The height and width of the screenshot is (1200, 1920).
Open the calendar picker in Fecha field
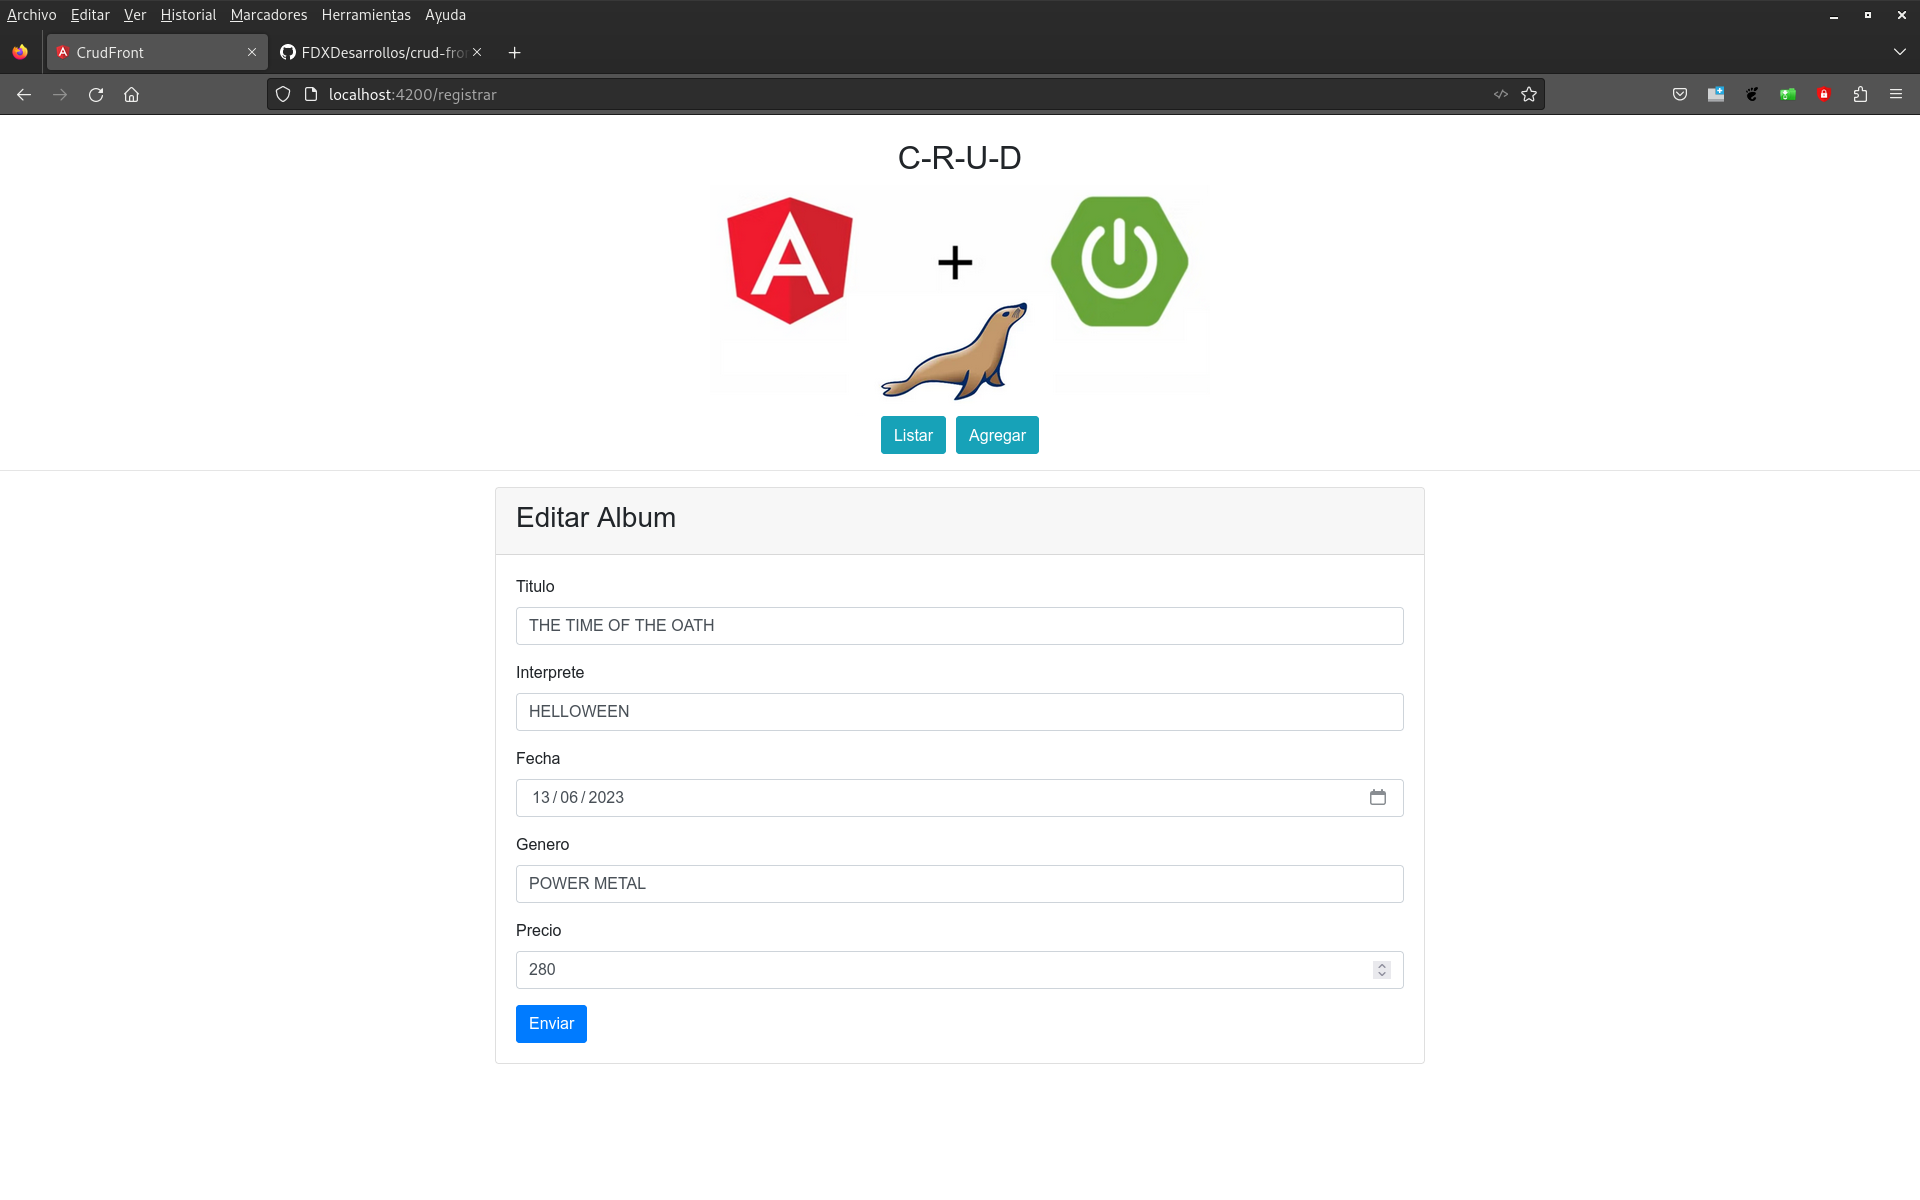(x=1378, y=798)
